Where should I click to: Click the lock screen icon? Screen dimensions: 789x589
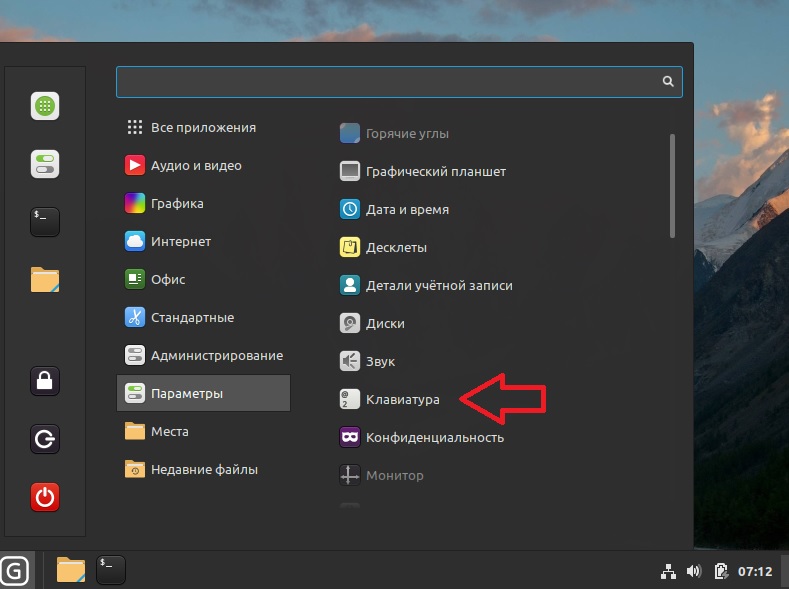tap(45, 381)
